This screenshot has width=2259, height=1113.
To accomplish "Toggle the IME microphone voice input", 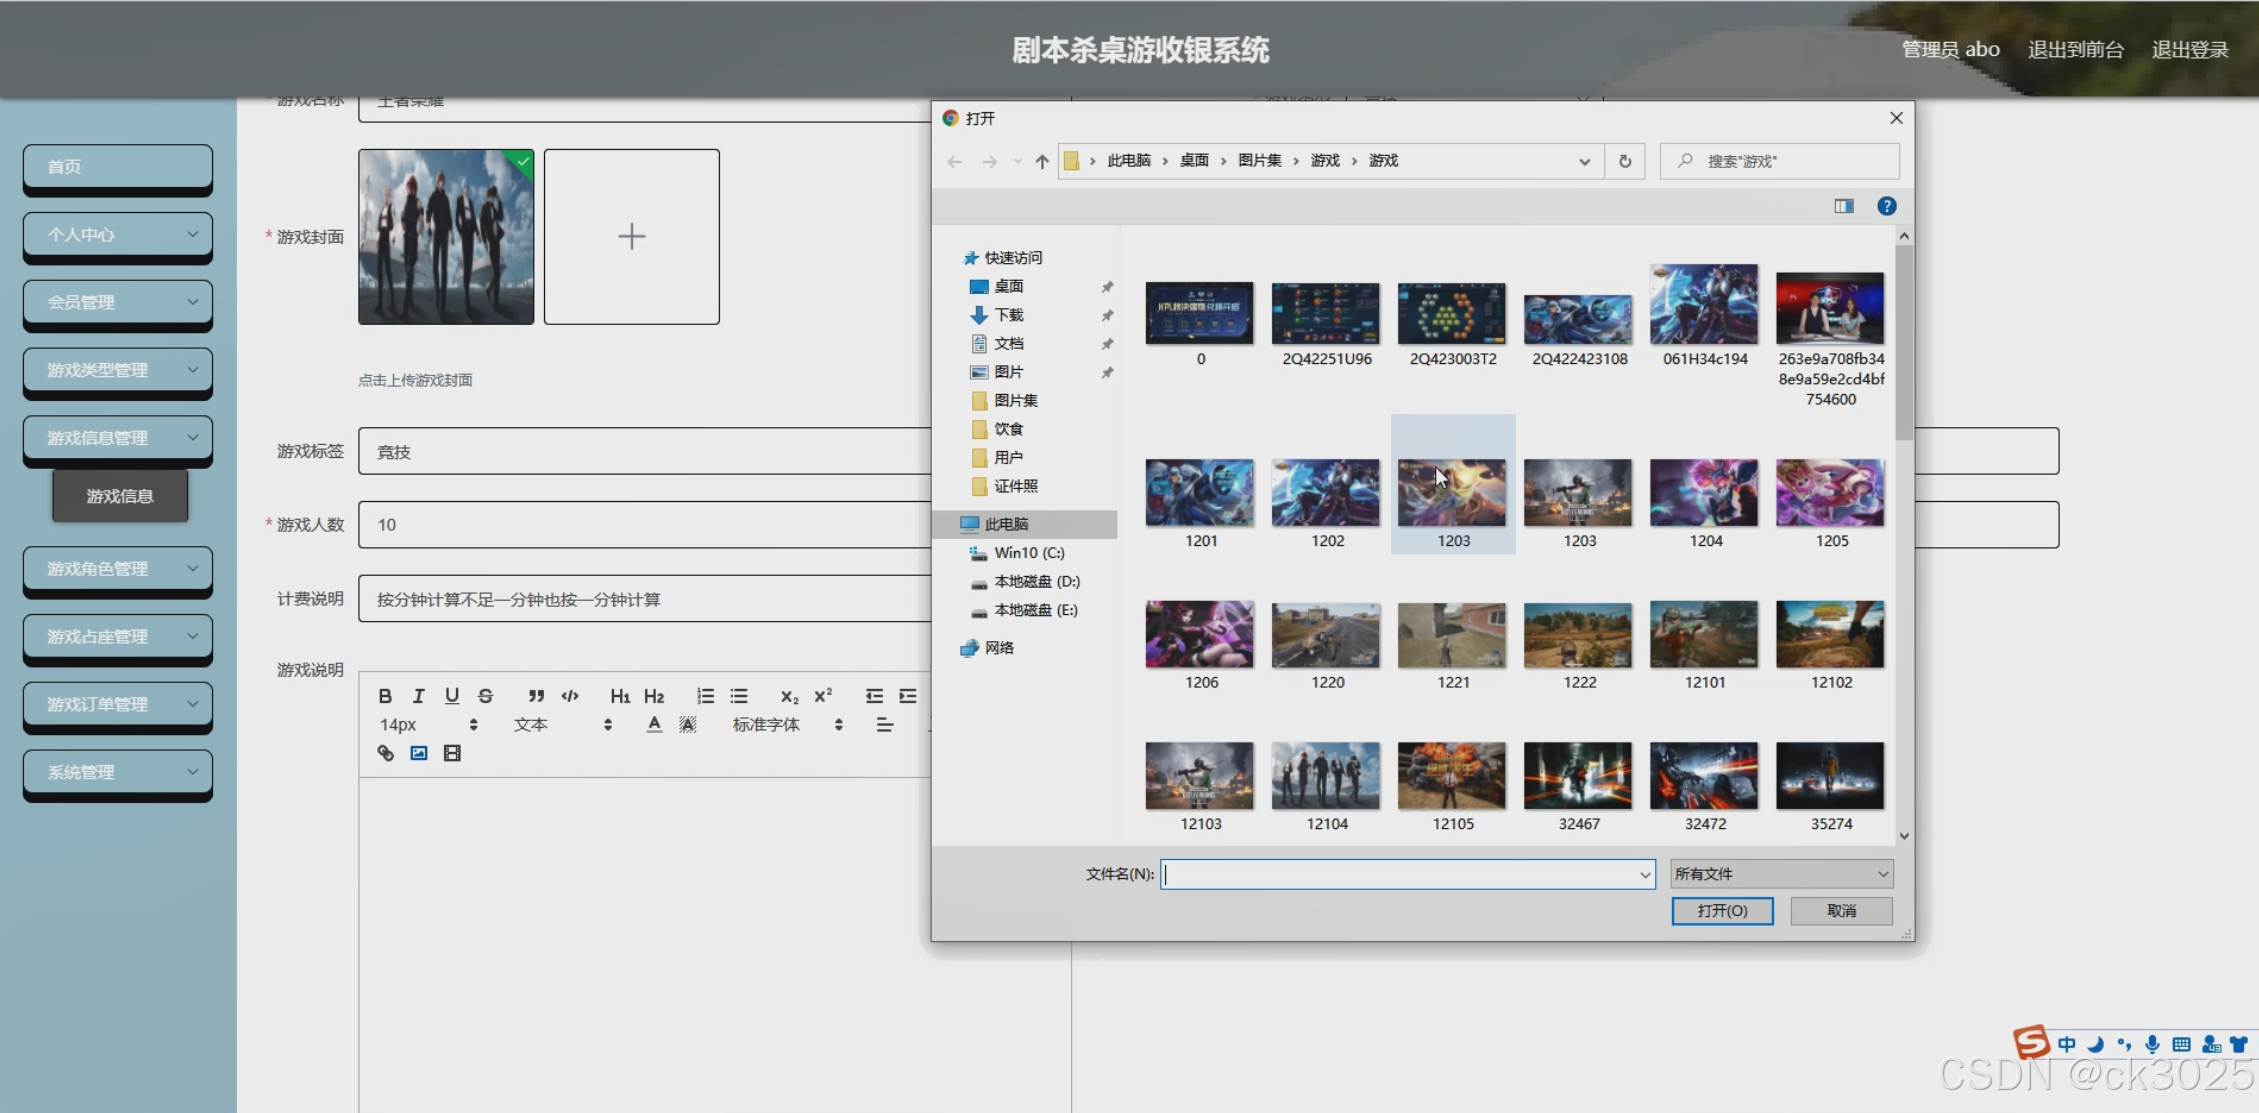I will point(2152,1045).
